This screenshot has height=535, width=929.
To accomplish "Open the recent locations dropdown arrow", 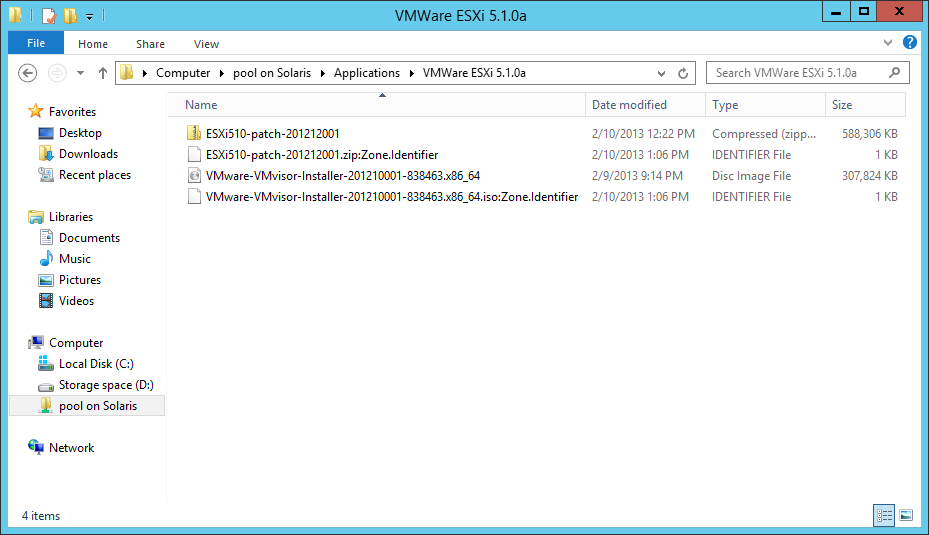I will (81, 73).
